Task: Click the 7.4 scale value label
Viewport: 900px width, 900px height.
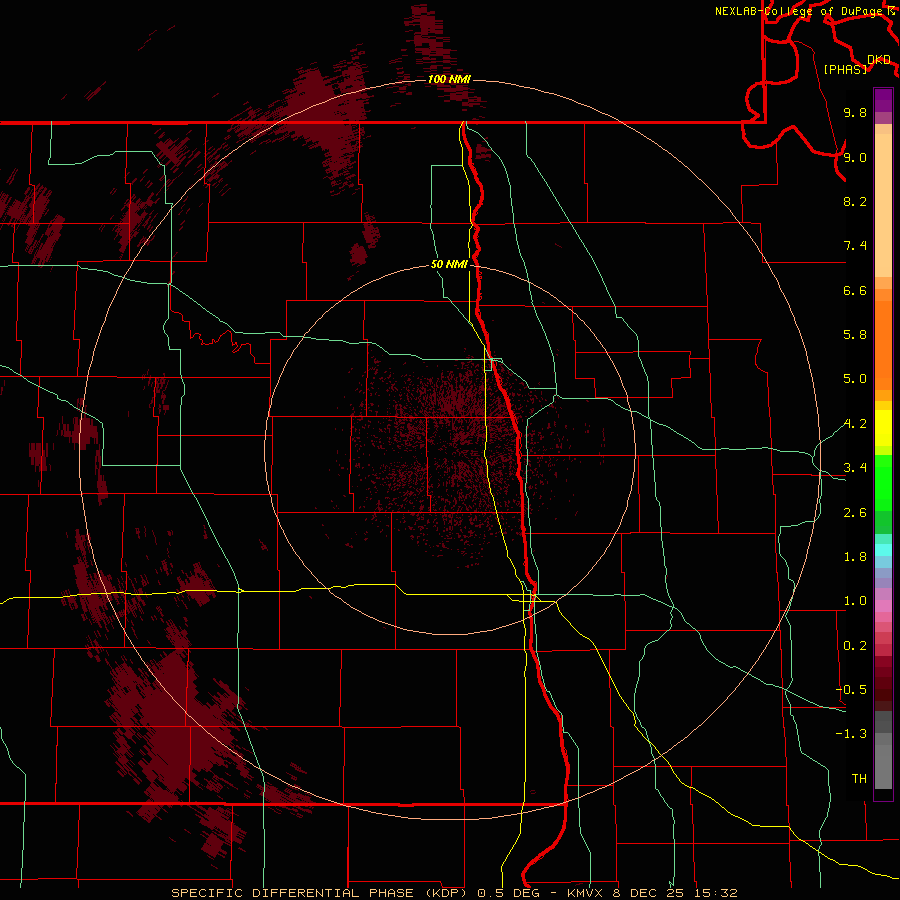Action: (855, 246)
